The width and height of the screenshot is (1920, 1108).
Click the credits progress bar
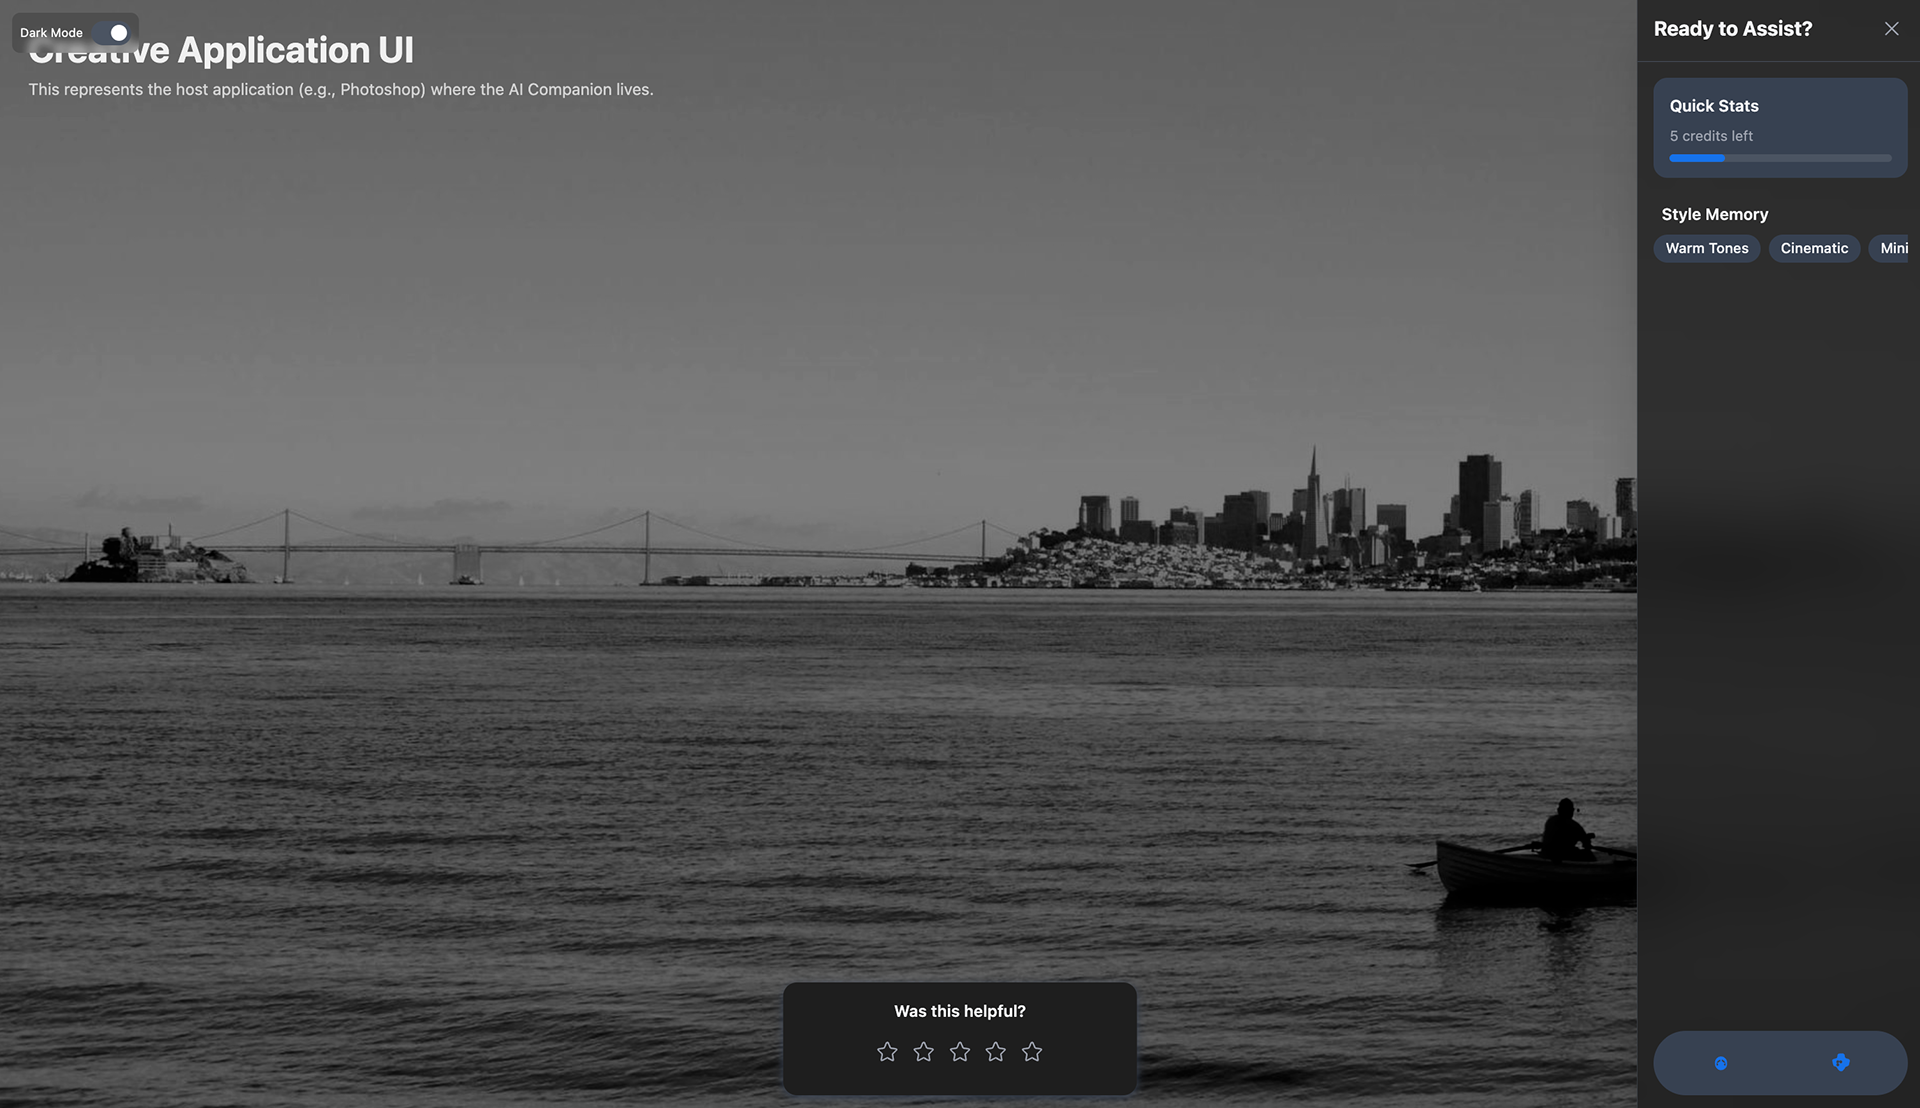click(x=1780, y=158)
